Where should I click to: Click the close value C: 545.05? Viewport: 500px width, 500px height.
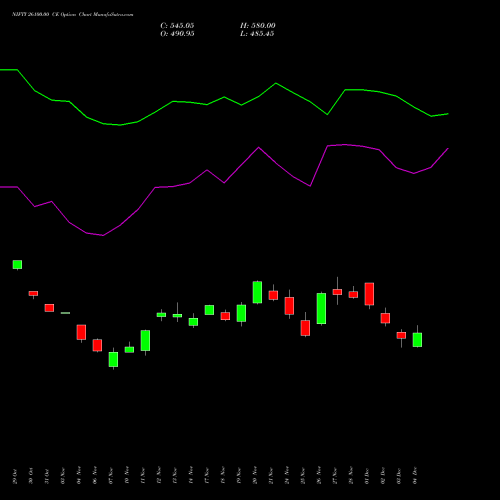[x=177, y=26]
